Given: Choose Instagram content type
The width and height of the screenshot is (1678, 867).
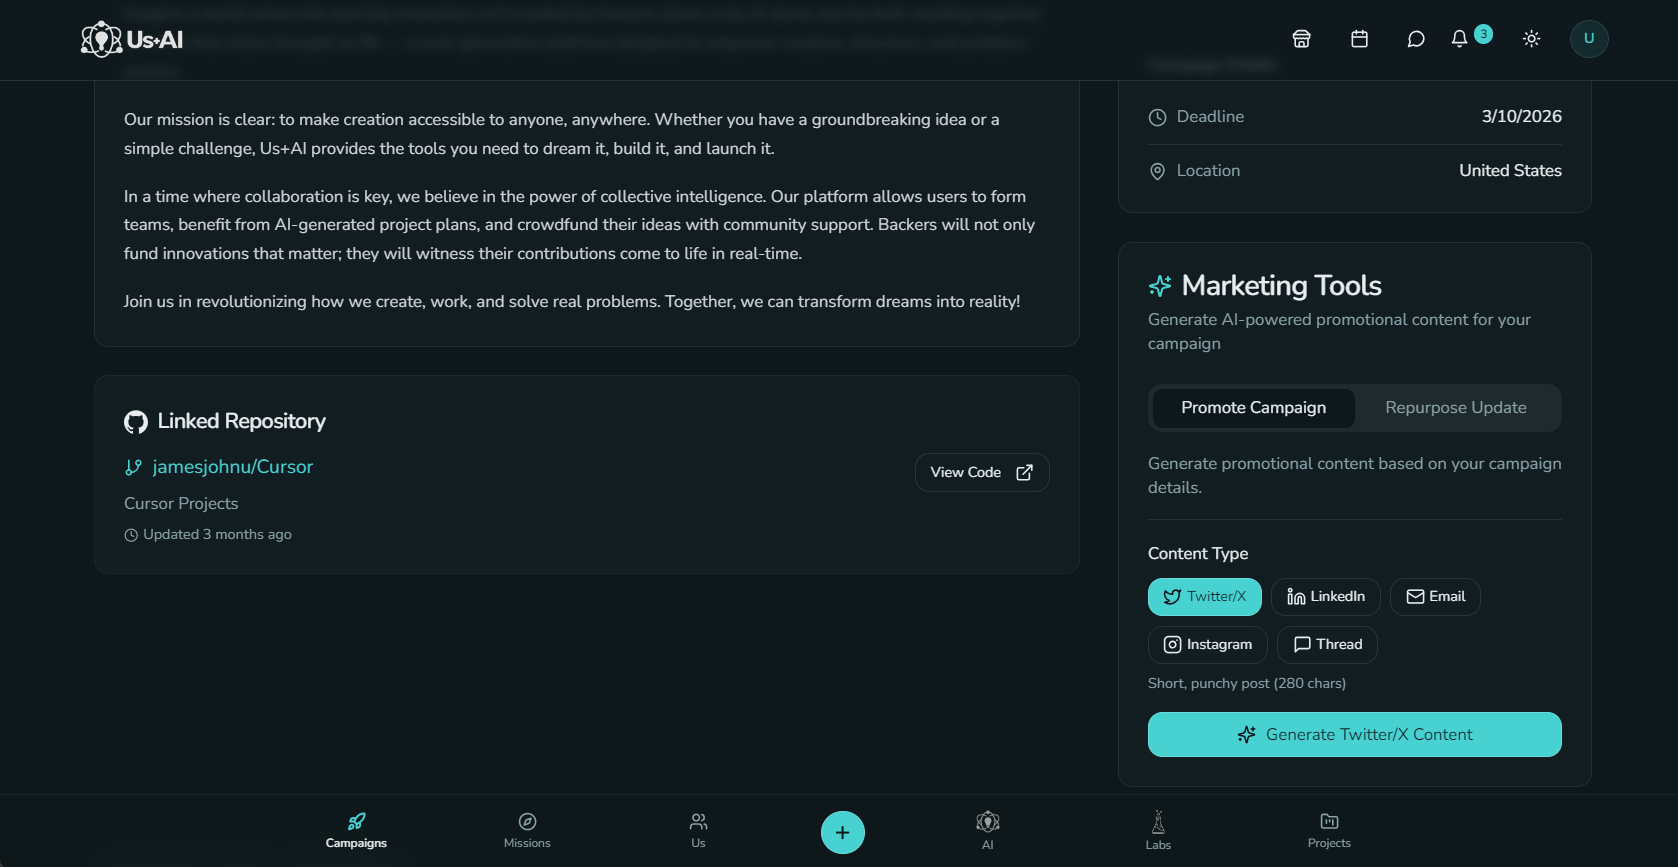Looking at the screenshot, I should 1207,645.
